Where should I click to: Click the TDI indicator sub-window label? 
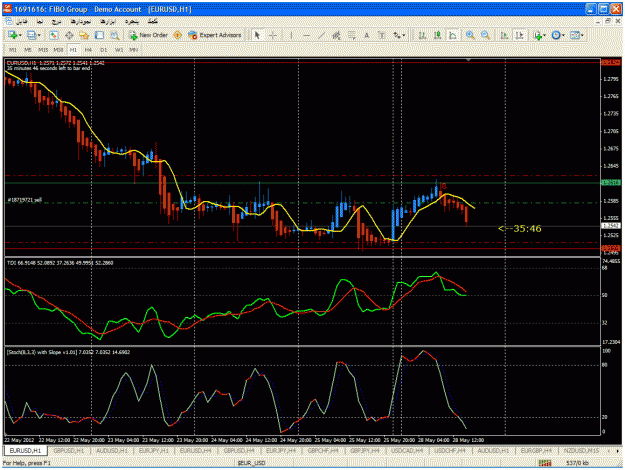click(x=60, y=263)
